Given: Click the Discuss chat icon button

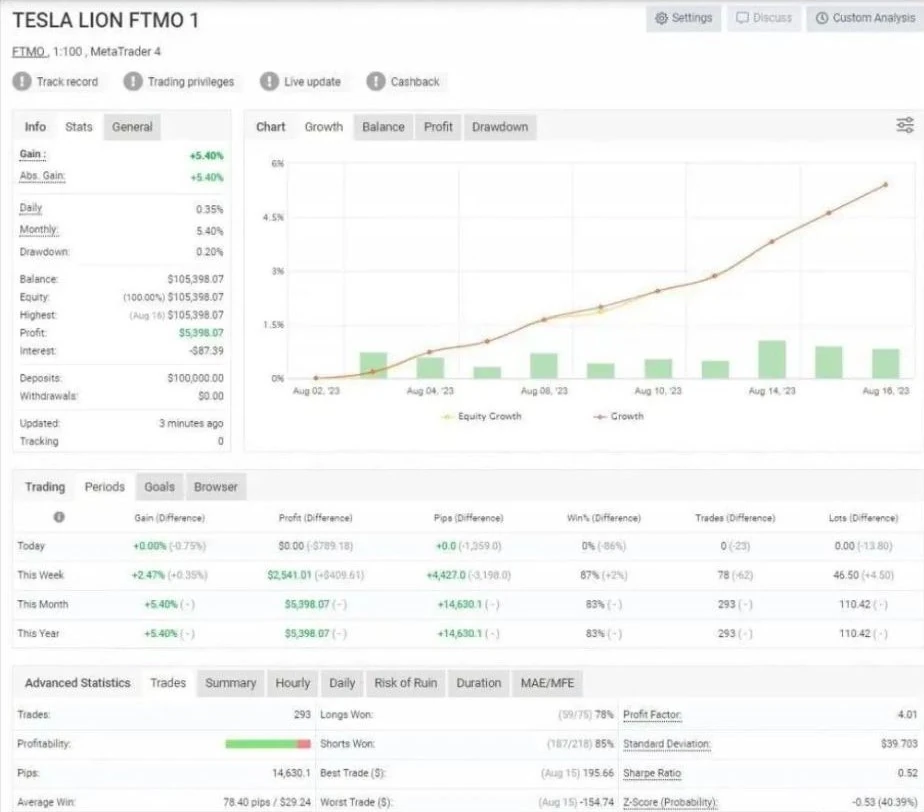Looking at the screenshot, I should pyautogui.click(x=764, y=18).
